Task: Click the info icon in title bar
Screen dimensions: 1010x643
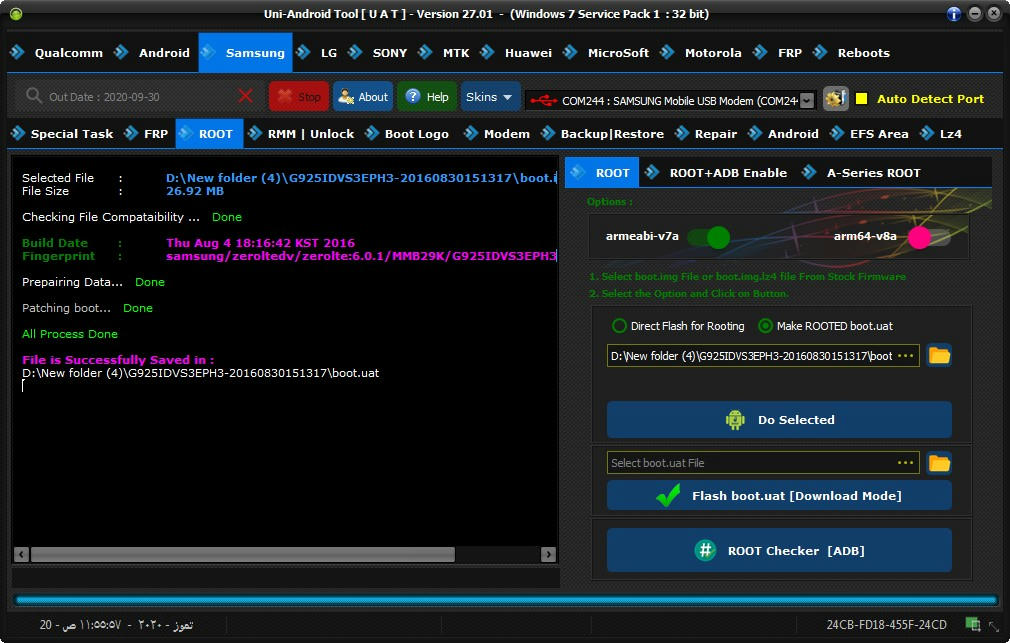Action: click(953, 14)
